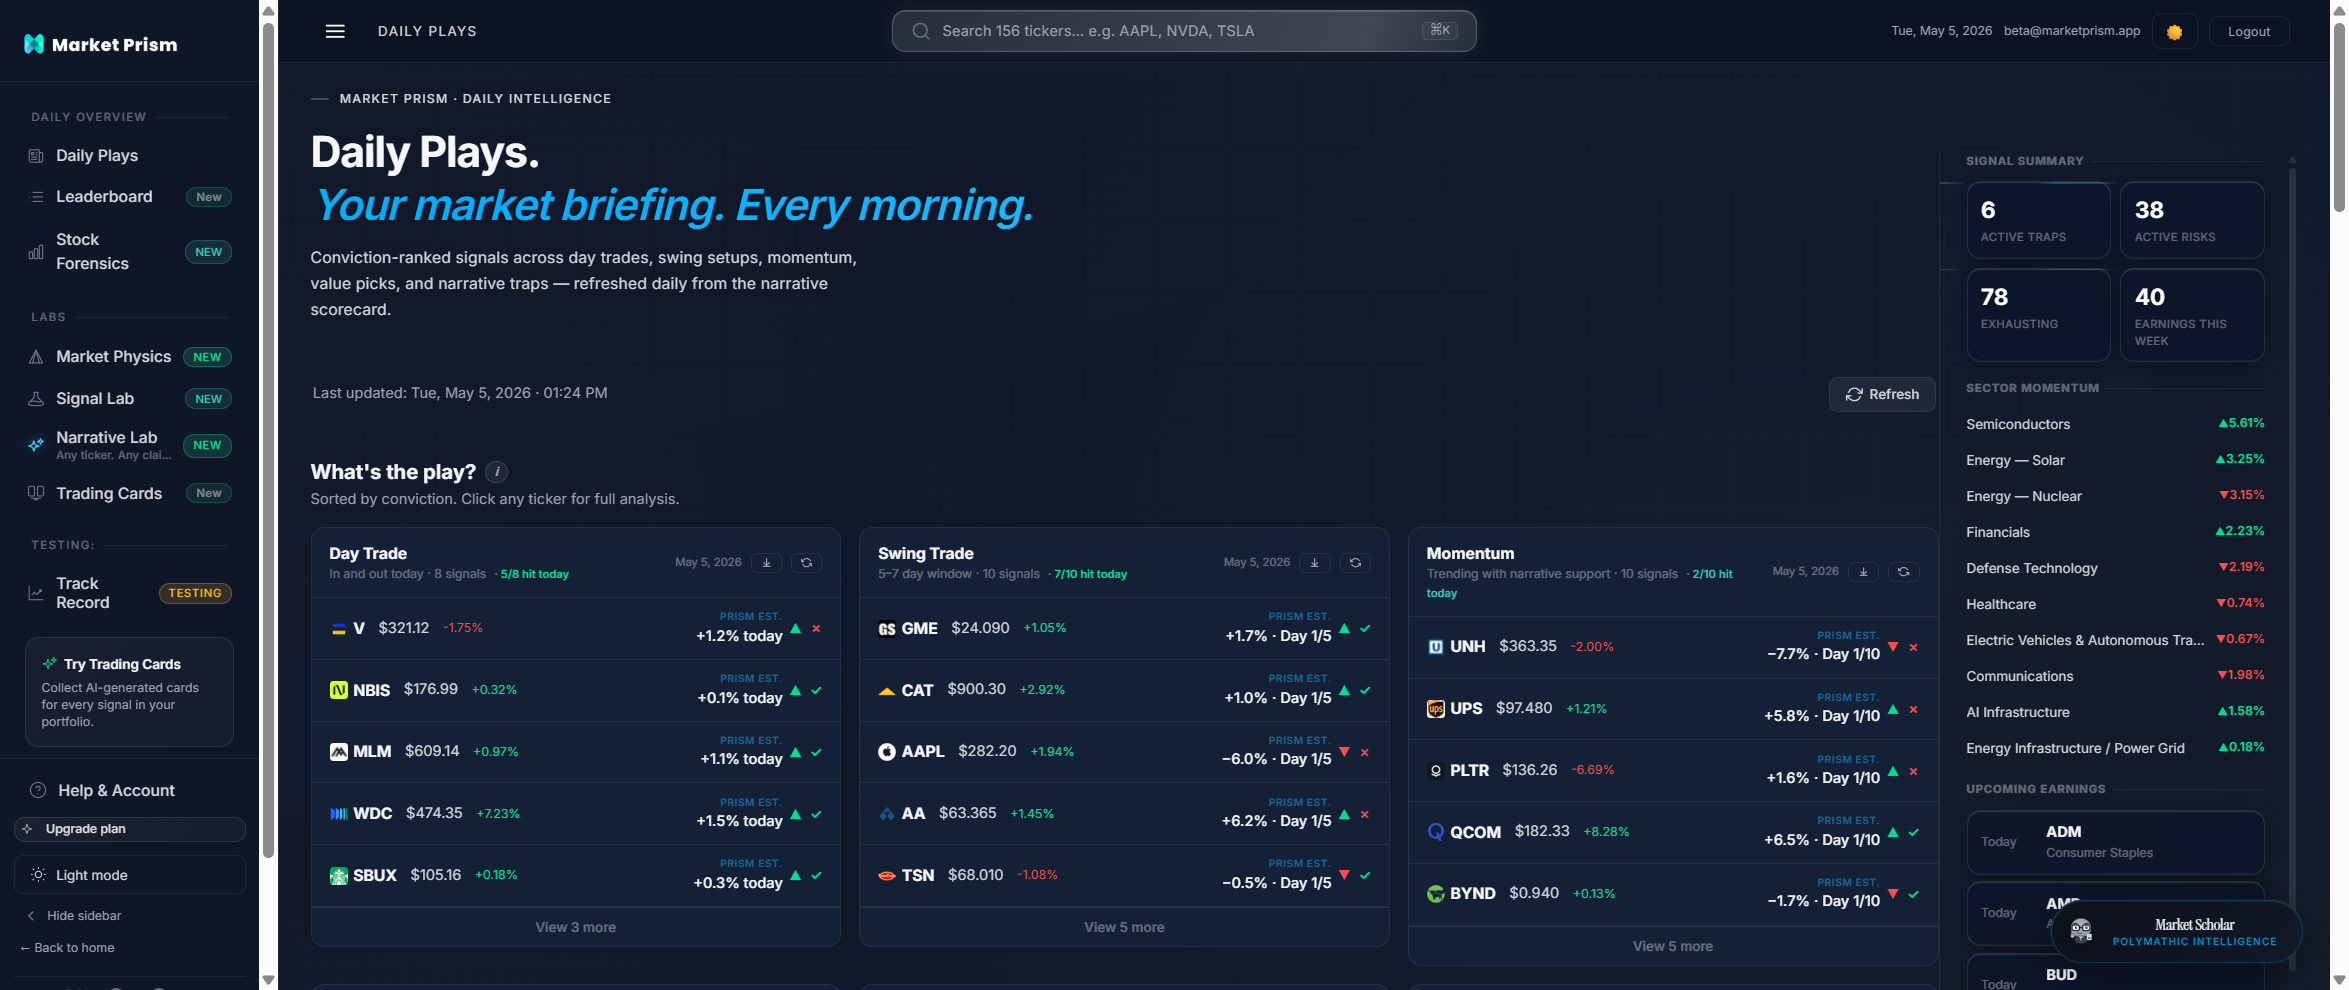Hide the sidebar
The image size is (2349, 990).
pyautogui.click(x=74, y=916)
